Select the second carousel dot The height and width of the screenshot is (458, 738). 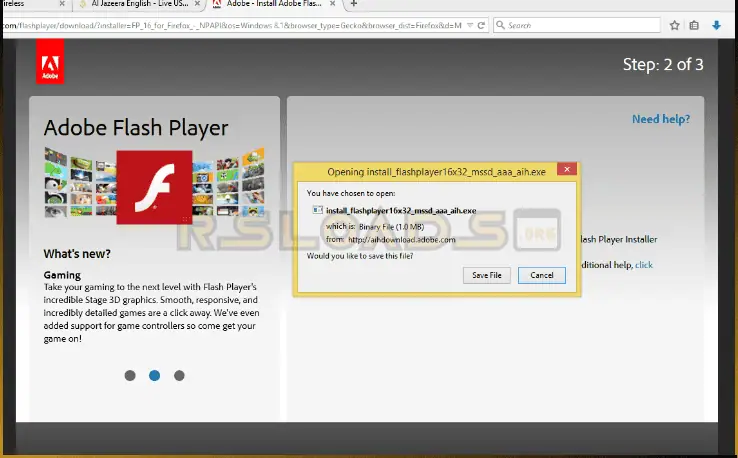click(154, 376)
